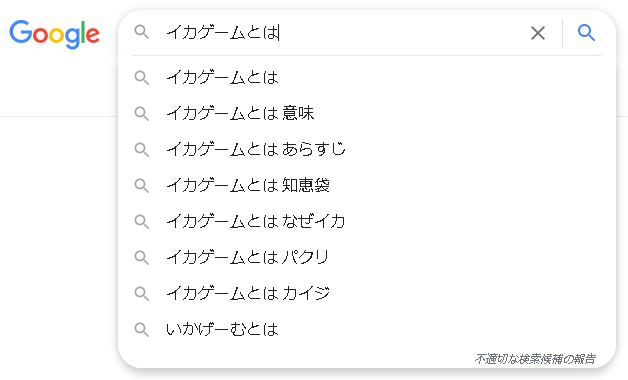Viewport: 628px width, 380px height.
Task: Click magnifier icon beside 知恵袋 suggestion
Action: (x=141, y=186)
